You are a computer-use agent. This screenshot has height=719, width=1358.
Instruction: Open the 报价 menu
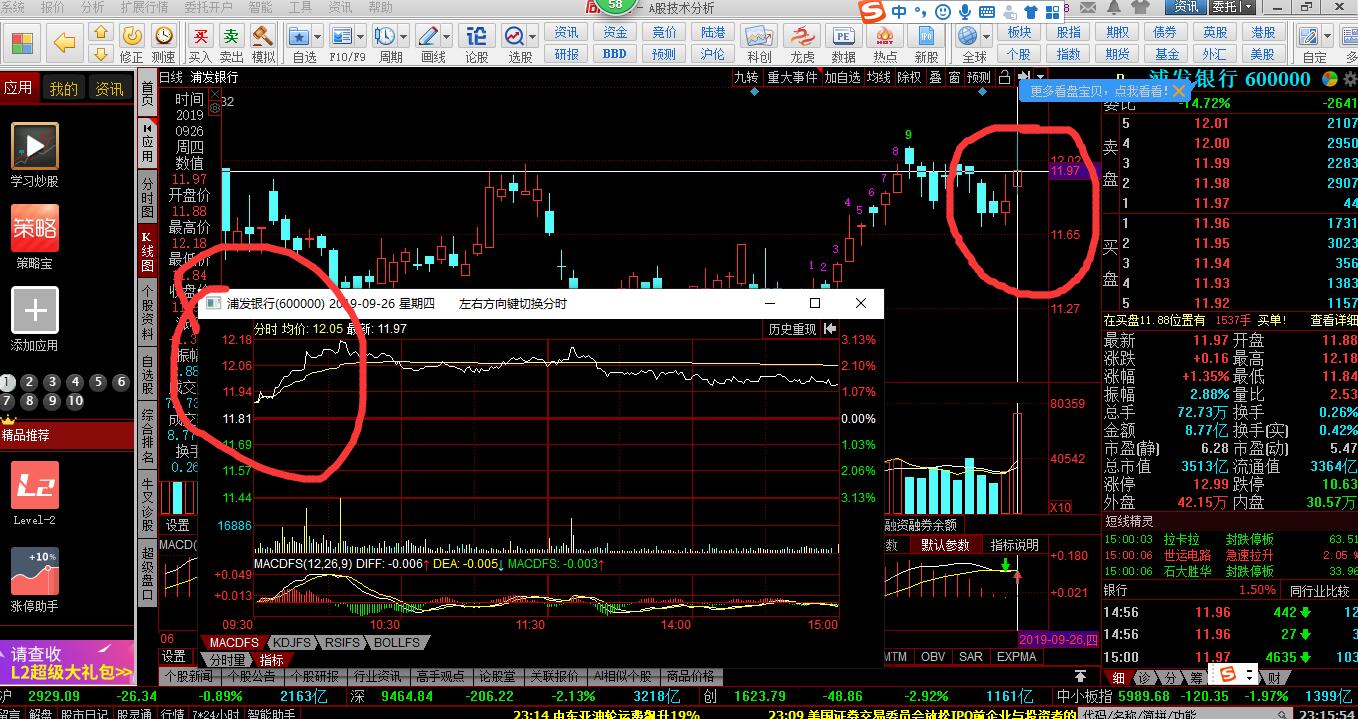point(52,6)
